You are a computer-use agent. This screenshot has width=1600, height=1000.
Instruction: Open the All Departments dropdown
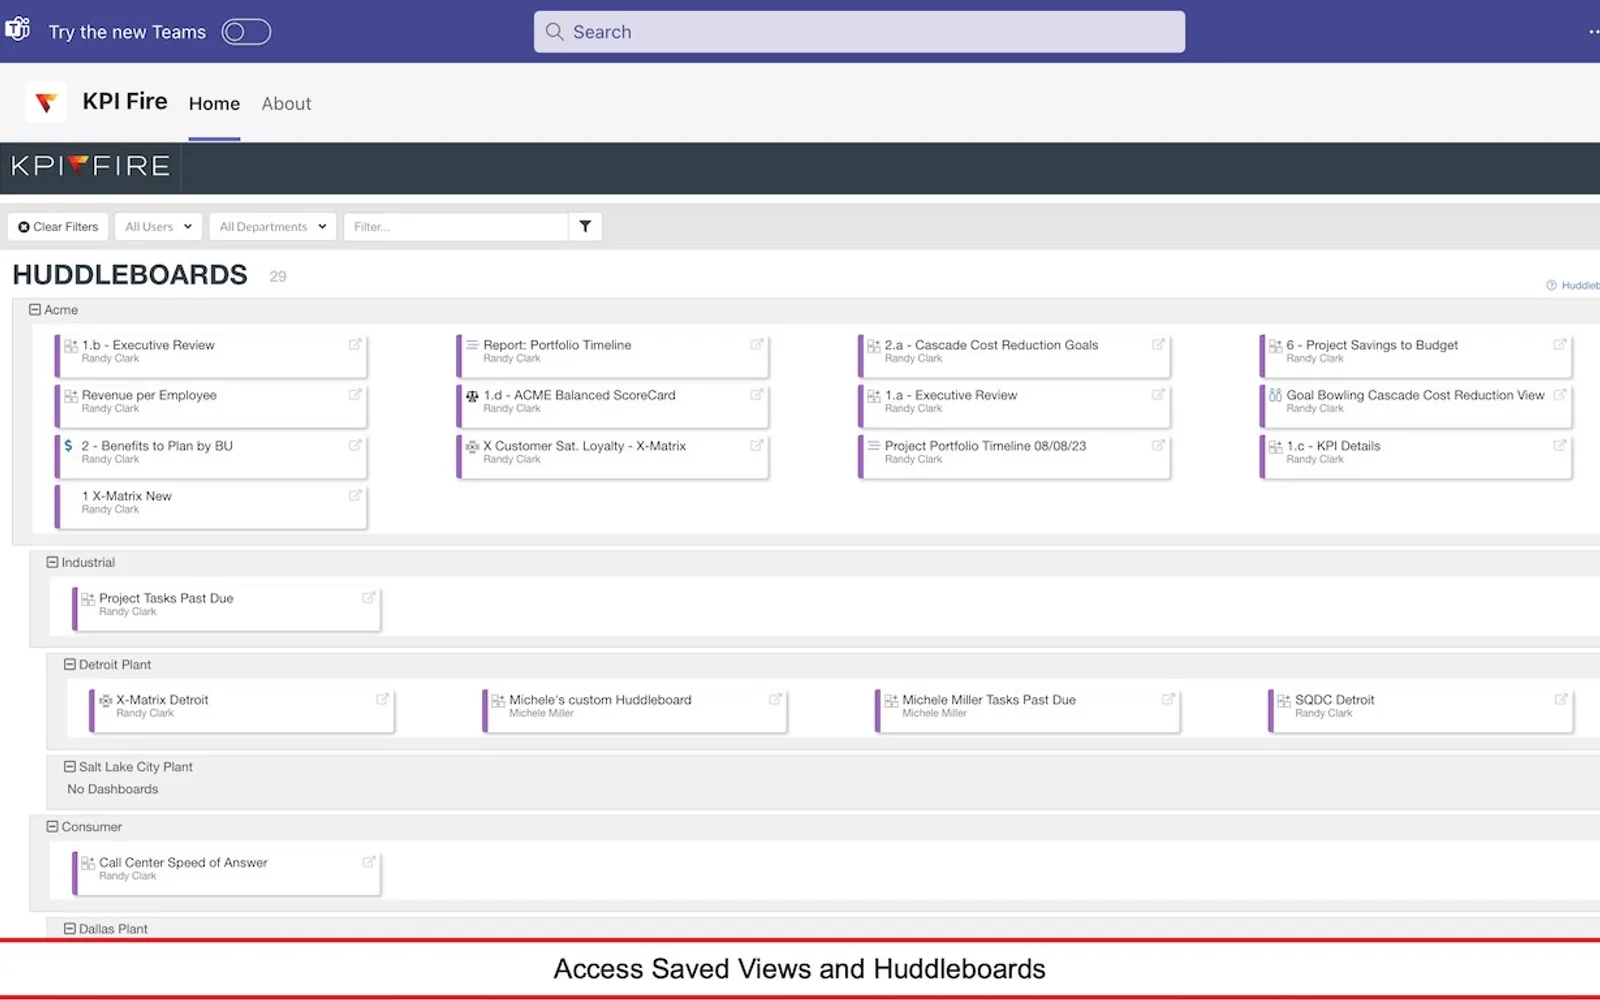tap(273, 227)
